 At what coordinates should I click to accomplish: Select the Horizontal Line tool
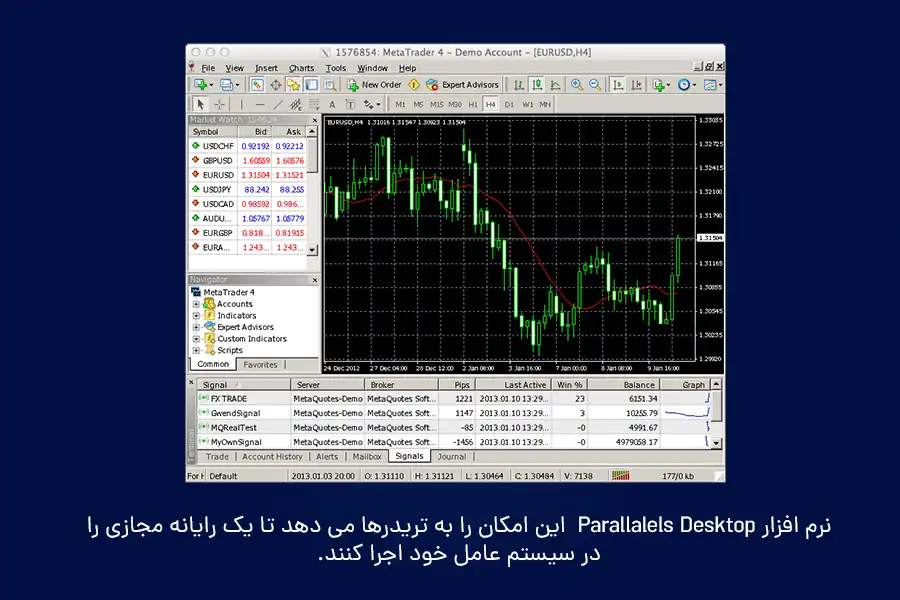click(x=260, y=104)
